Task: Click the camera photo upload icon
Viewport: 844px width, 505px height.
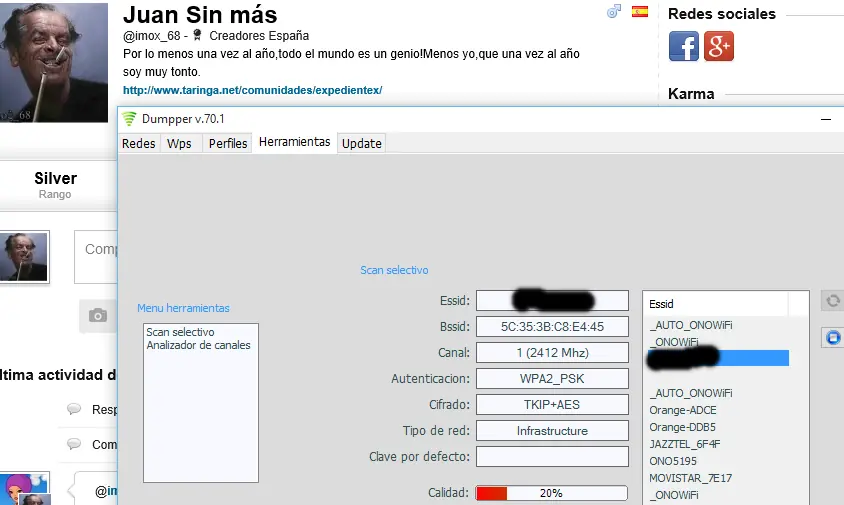Action: pos(98,315)
